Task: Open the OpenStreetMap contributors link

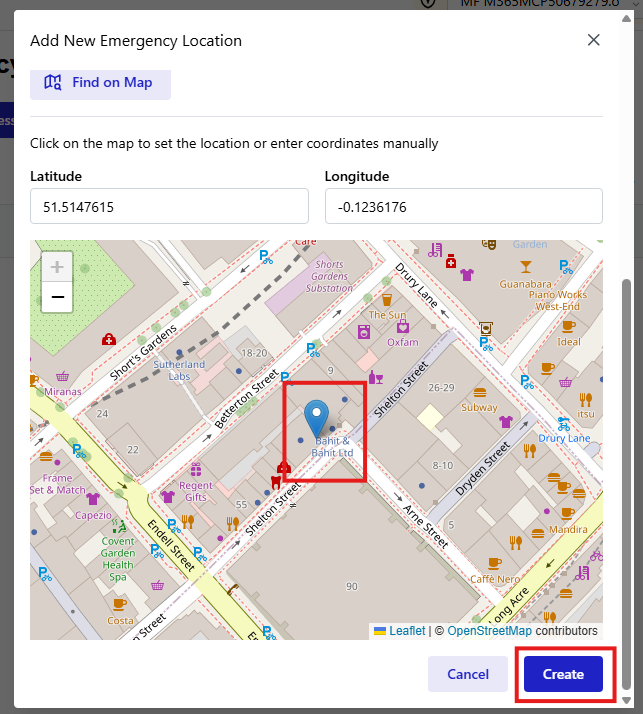Action: click(x=489, y=631)
